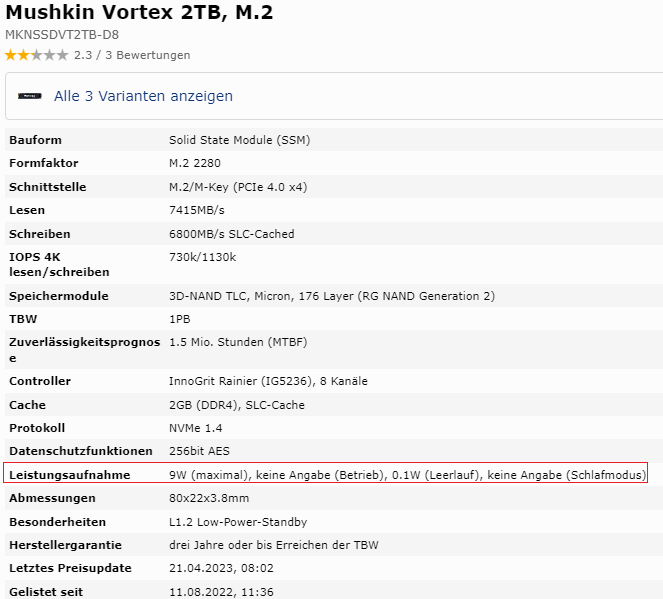Select the model number 'MKNSSDVT2TB-D8'

coord(62,35)
